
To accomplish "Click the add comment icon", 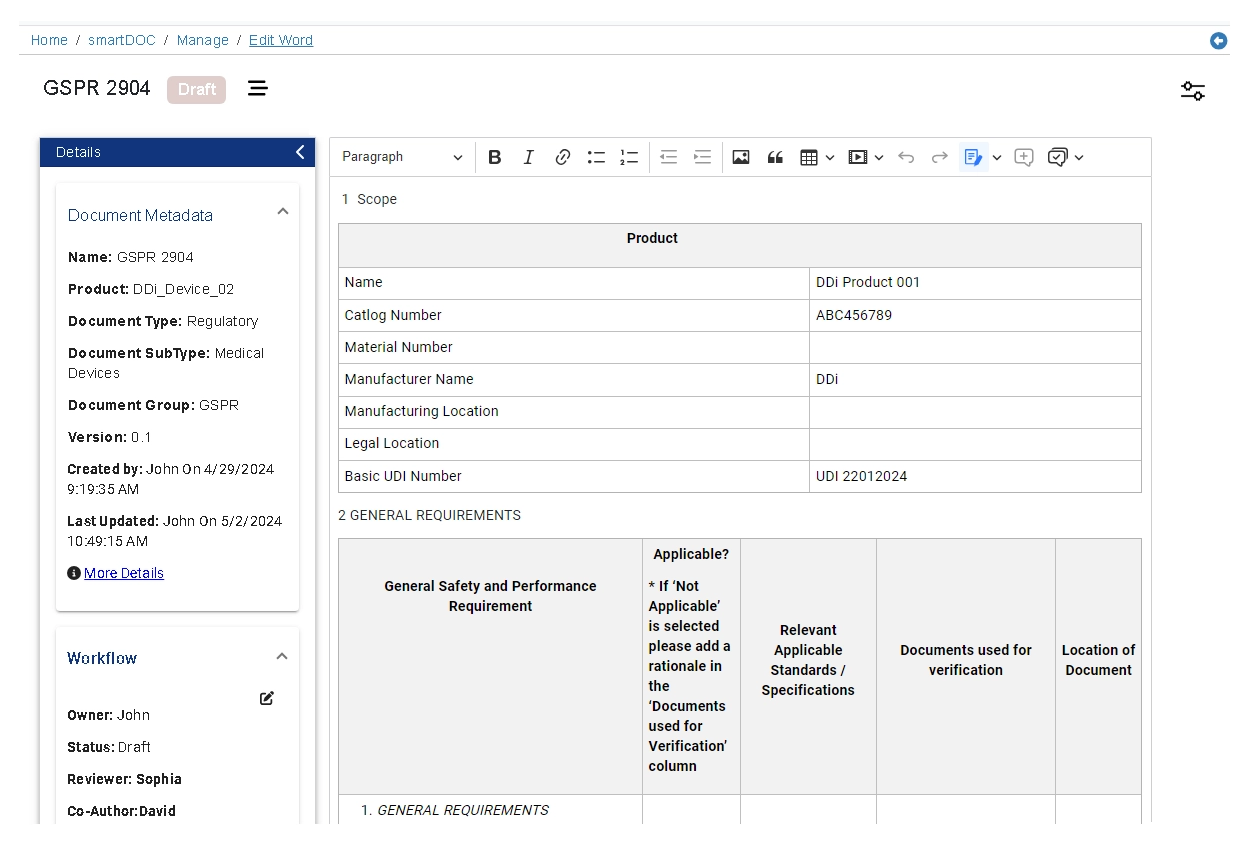I will point(1023,157).
